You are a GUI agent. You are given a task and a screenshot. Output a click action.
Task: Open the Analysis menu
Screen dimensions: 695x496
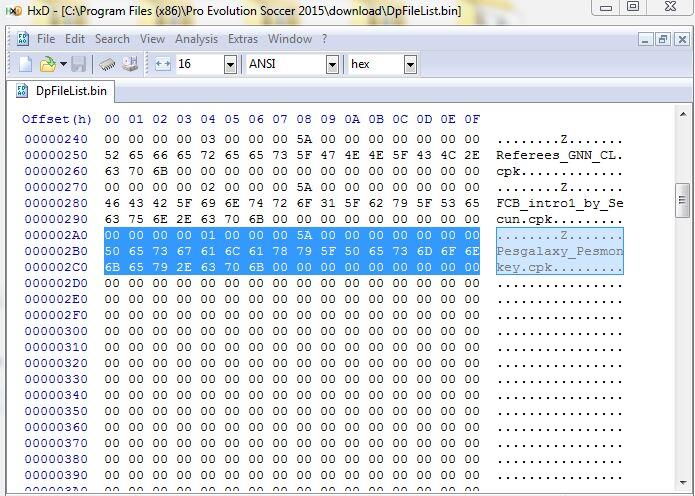pyautogui.click(x=196, y=39)
